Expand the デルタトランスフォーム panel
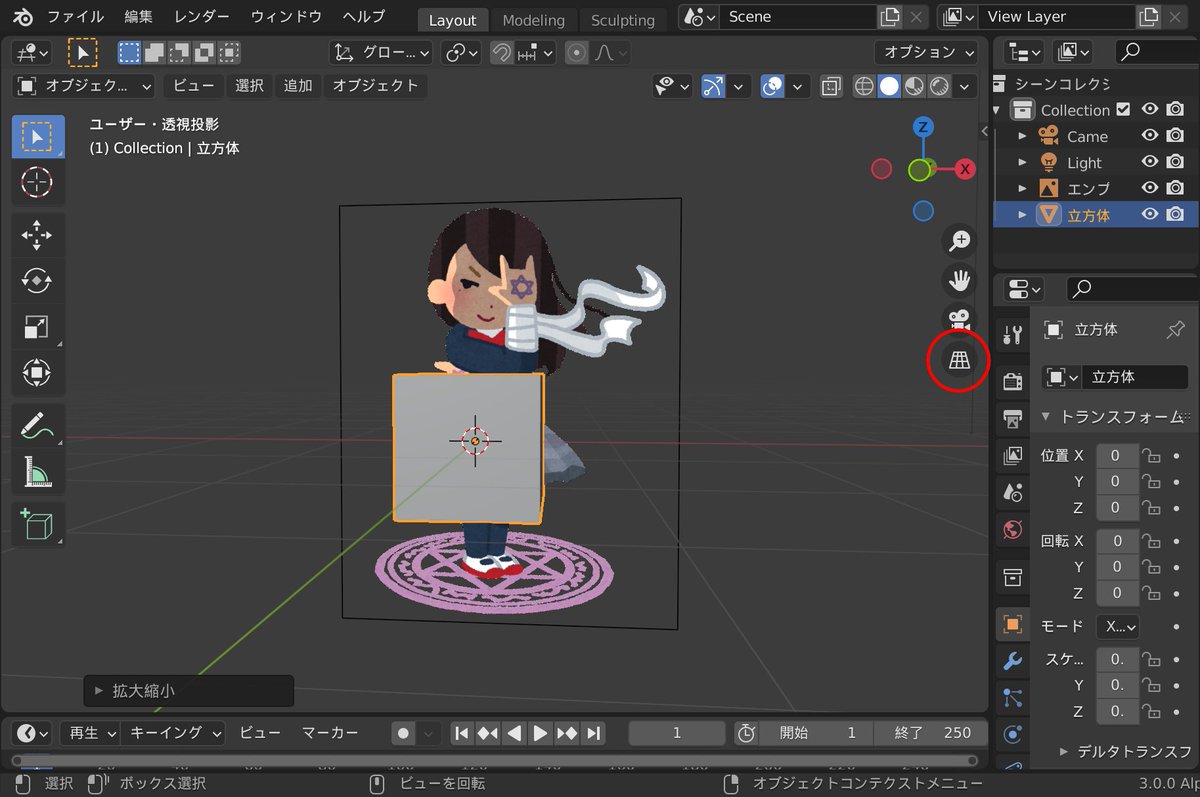 click(1128, 751)
